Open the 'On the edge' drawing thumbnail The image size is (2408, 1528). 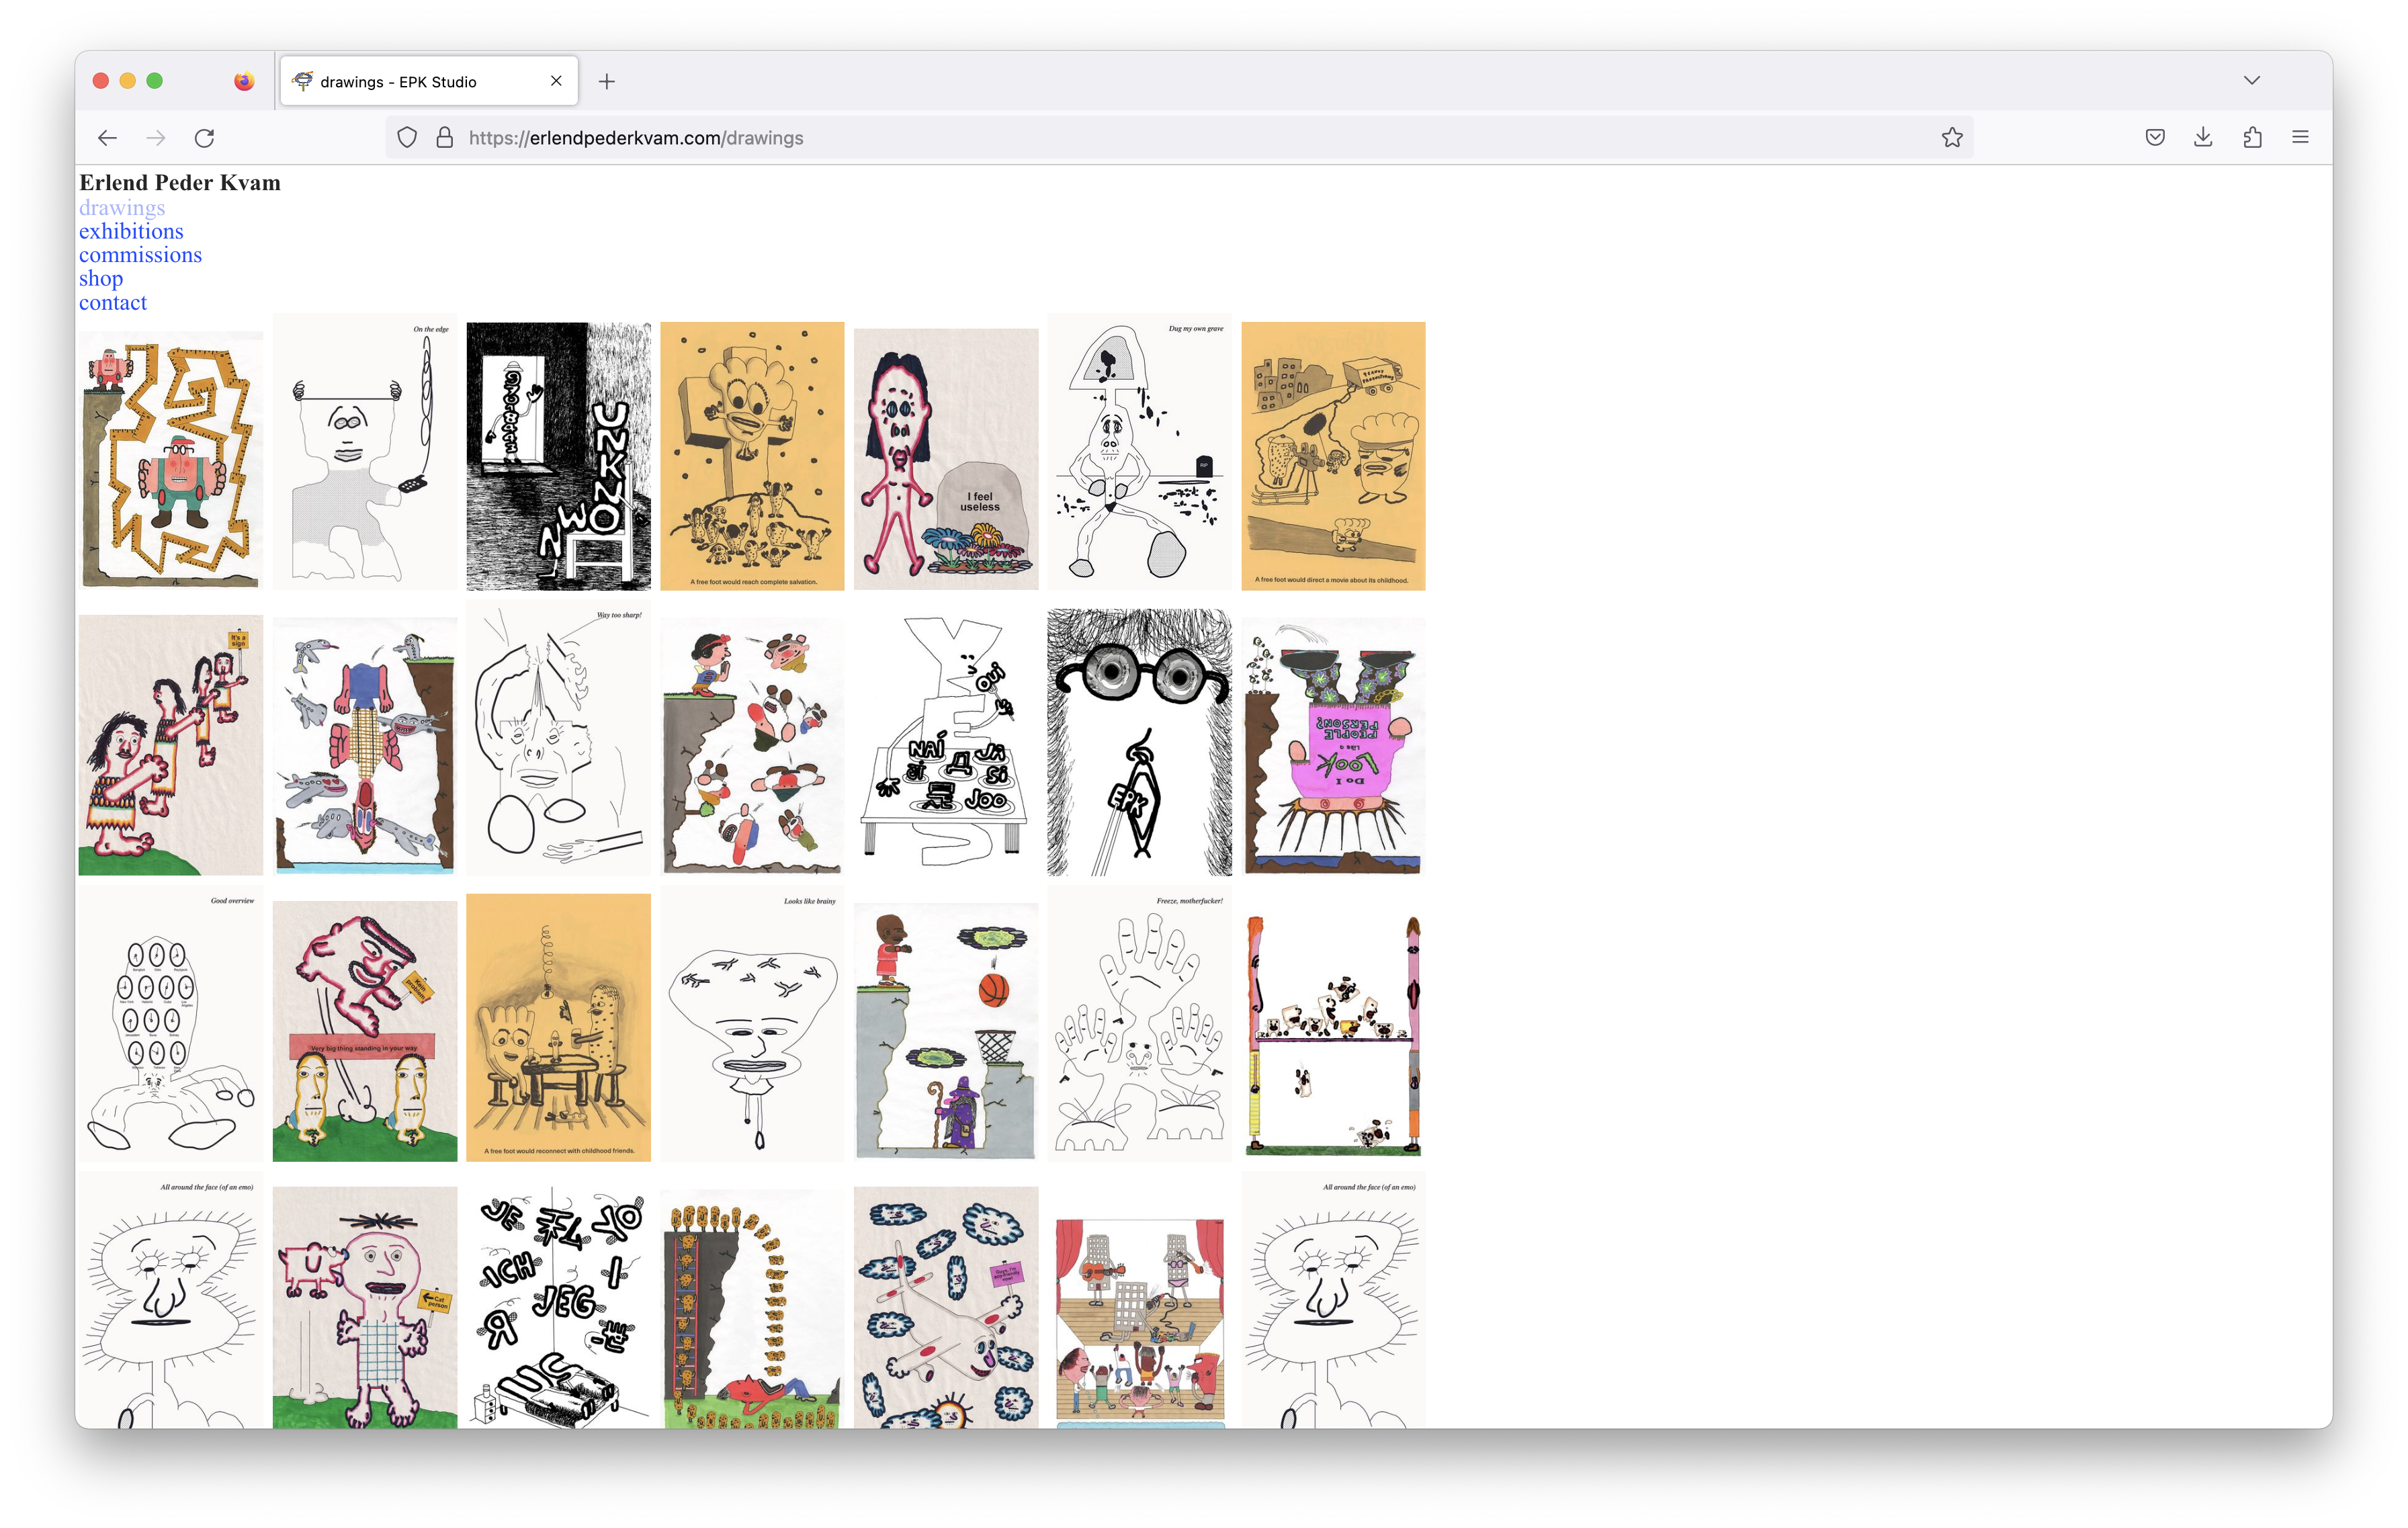tap(365, 452)
